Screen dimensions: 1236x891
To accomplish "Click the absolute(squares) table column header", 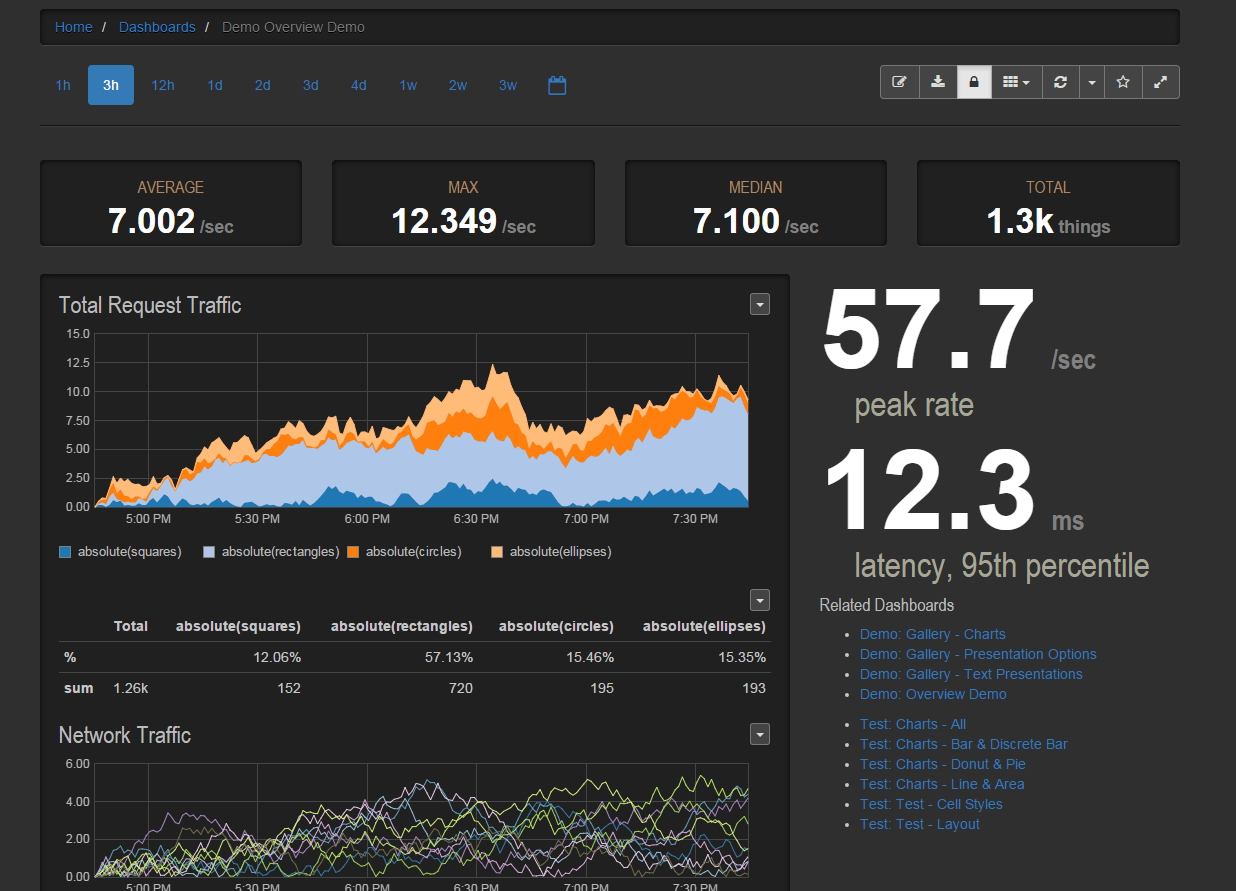I will click(x=238, y=626).
